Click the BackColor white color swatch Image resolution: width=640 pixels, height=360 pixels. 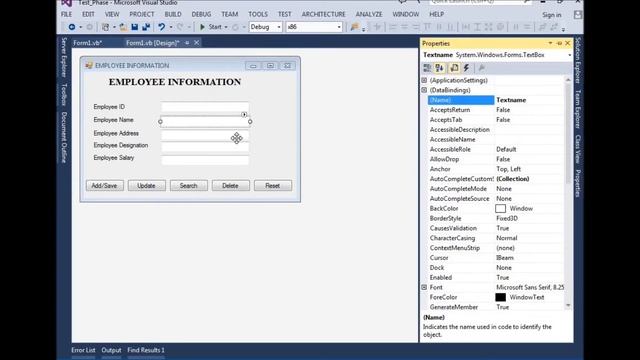tap(500, 209)
